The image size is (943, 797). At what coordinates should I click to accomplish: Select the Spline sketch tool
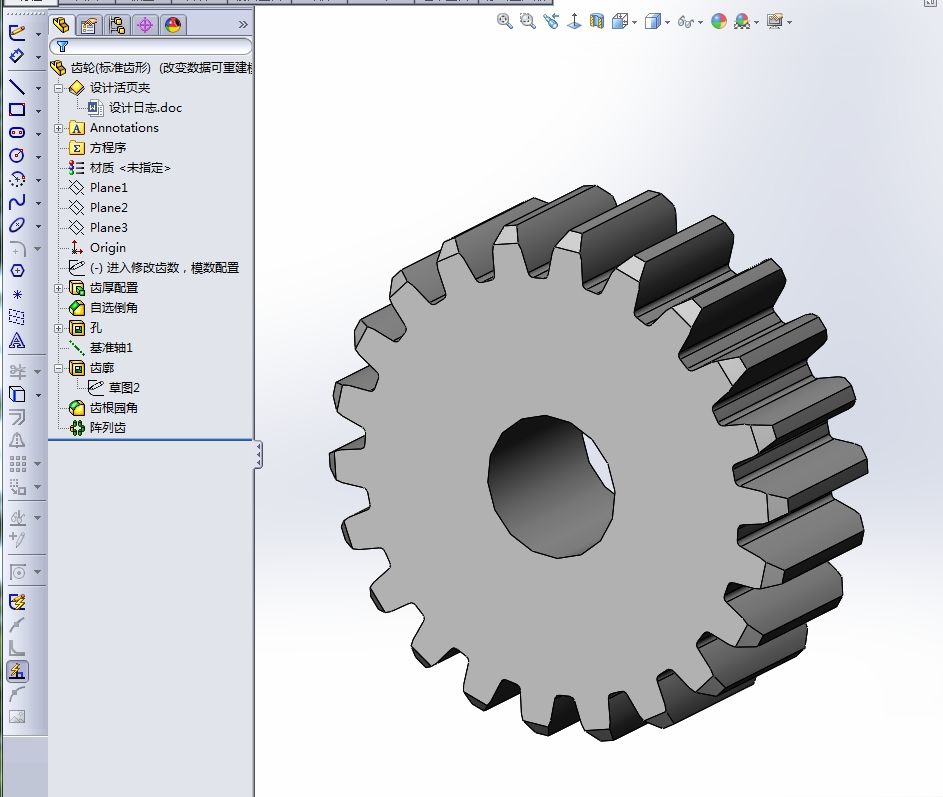[x=17, y=202]
